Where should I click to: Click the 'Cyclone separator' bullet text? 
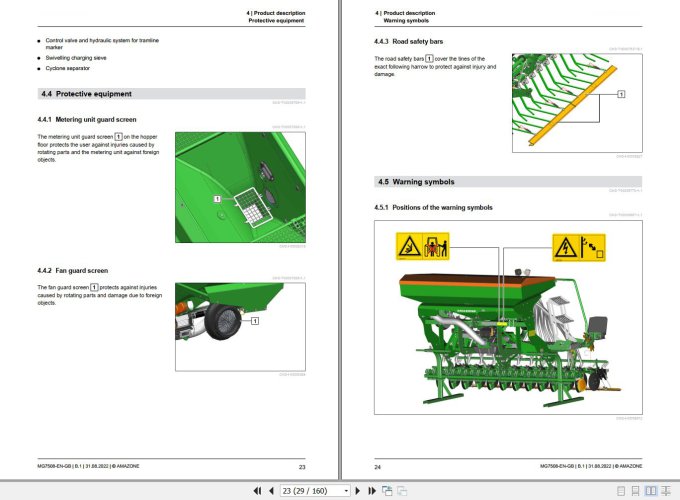click(x=68, y=68)
